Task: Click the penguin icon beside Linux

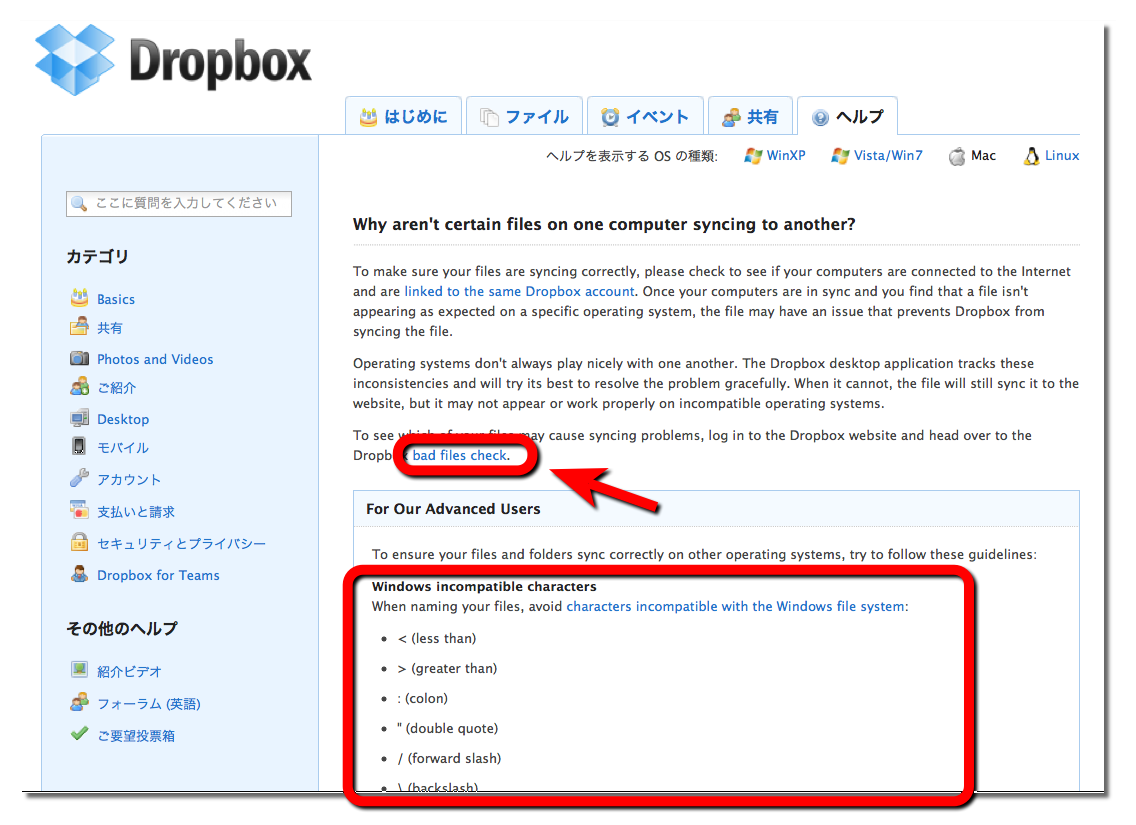Action: (1032, 156)
